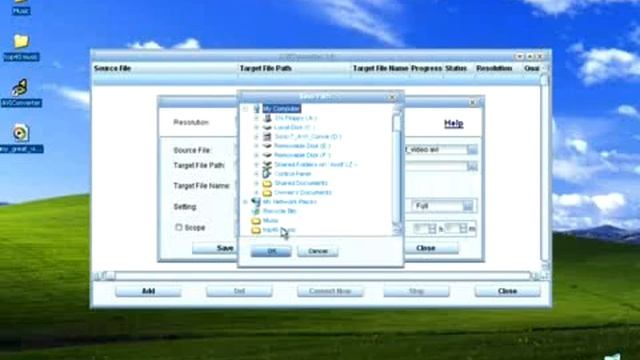This screenshot has height=360, width=640.
Task: Select the Control Panel icon in tree
Action: click(267, 174)
